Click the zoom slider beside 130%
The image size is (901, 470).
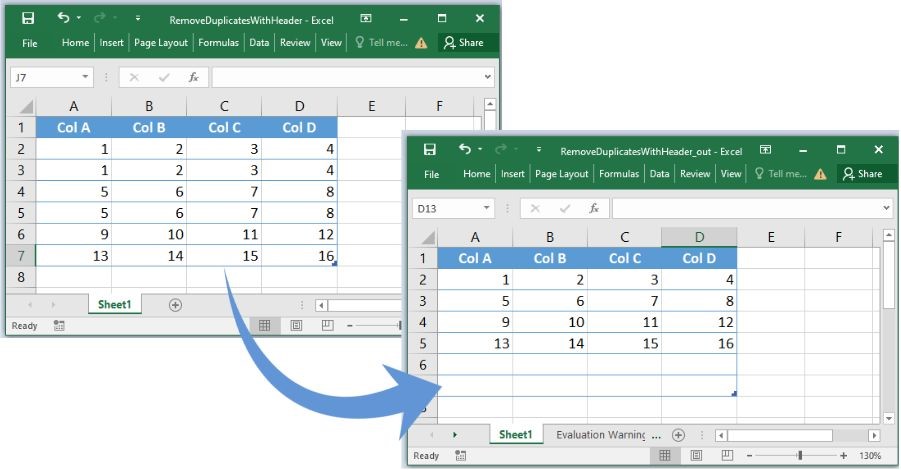tap(800, 456)
